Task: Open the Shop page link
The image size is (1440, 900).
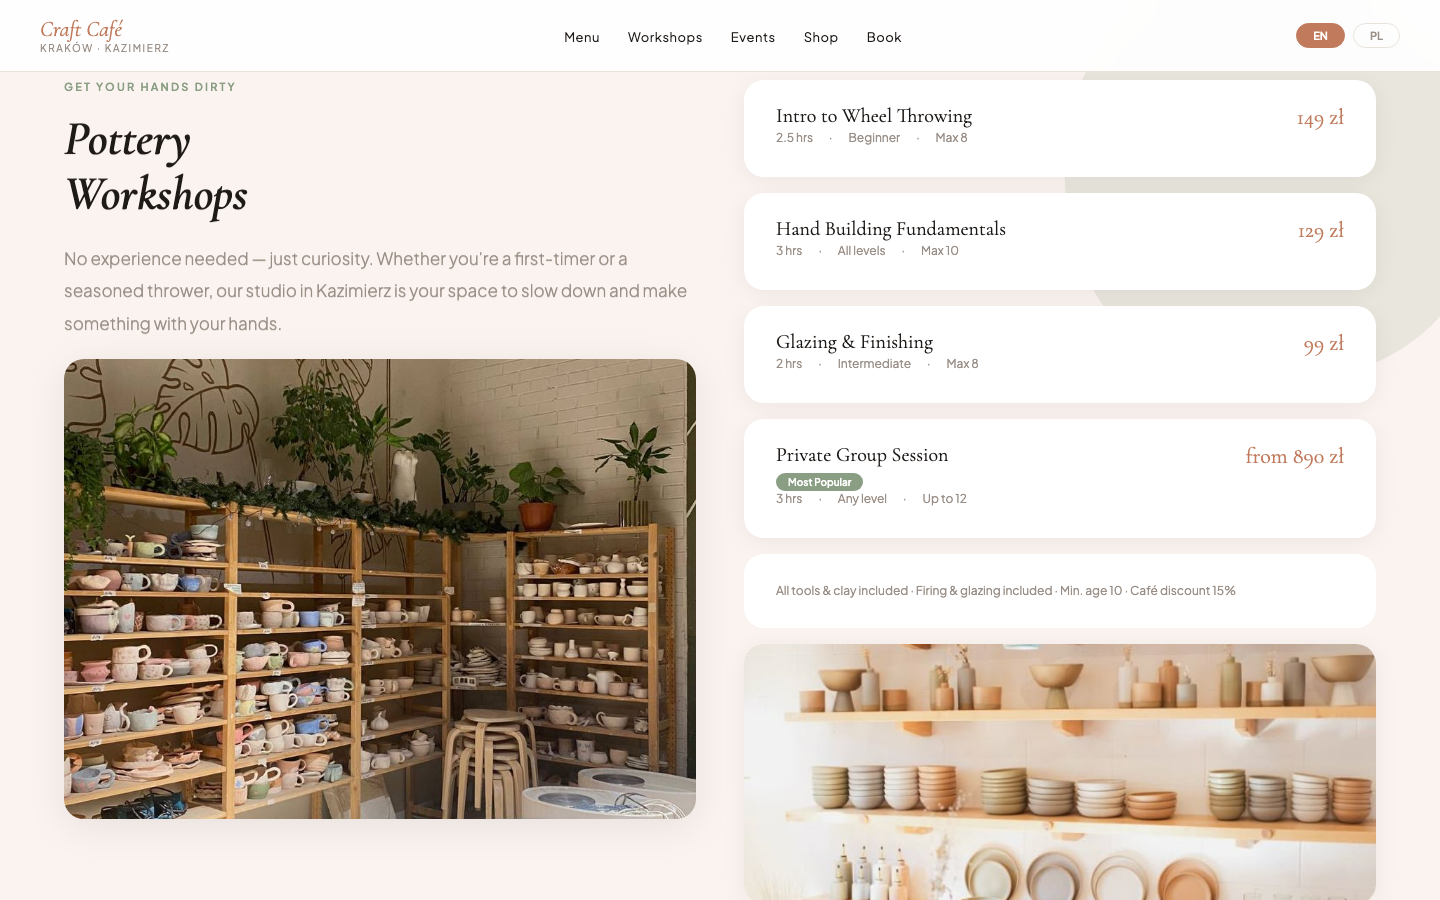Action: click(821, 37)
